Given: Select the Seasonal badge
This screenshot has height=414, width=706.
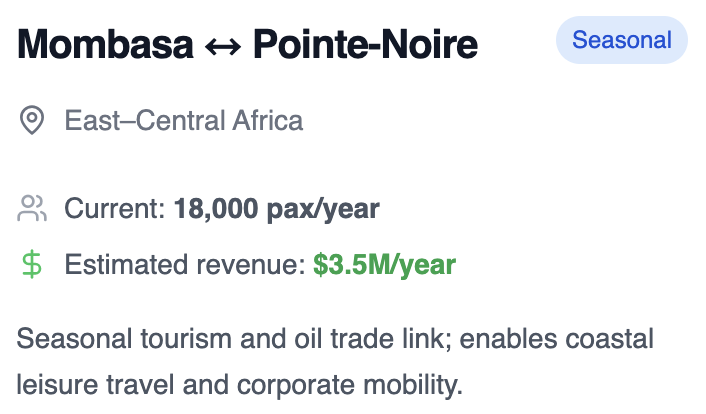Looking at the screenshot, I should tap(622, 40).
